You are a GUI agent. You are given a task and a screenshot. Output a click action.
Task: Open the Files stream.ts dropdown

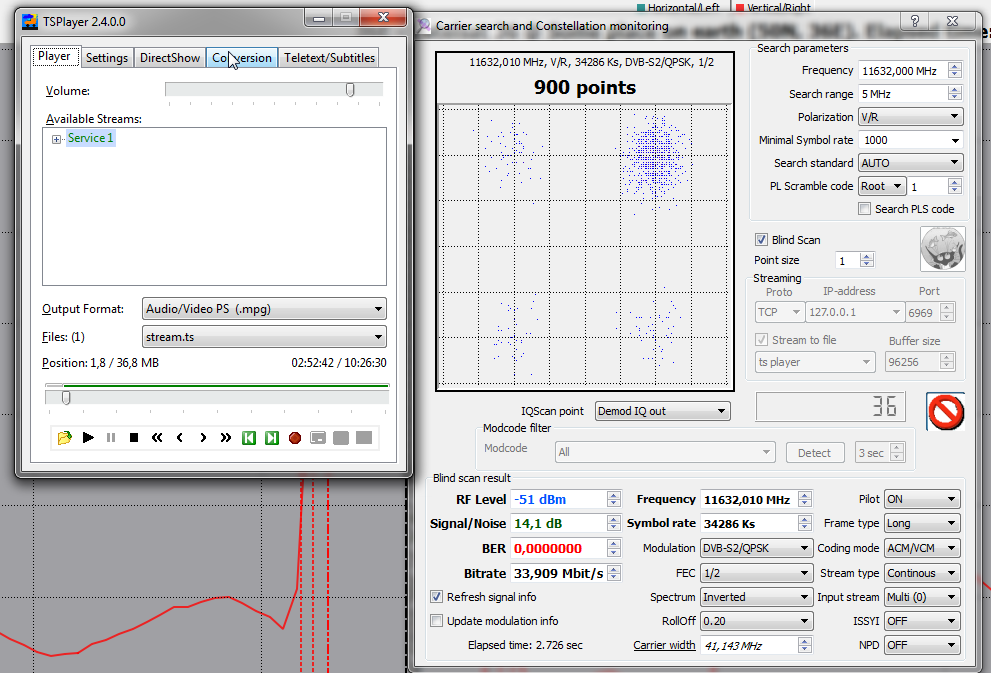tap(264, 337)
